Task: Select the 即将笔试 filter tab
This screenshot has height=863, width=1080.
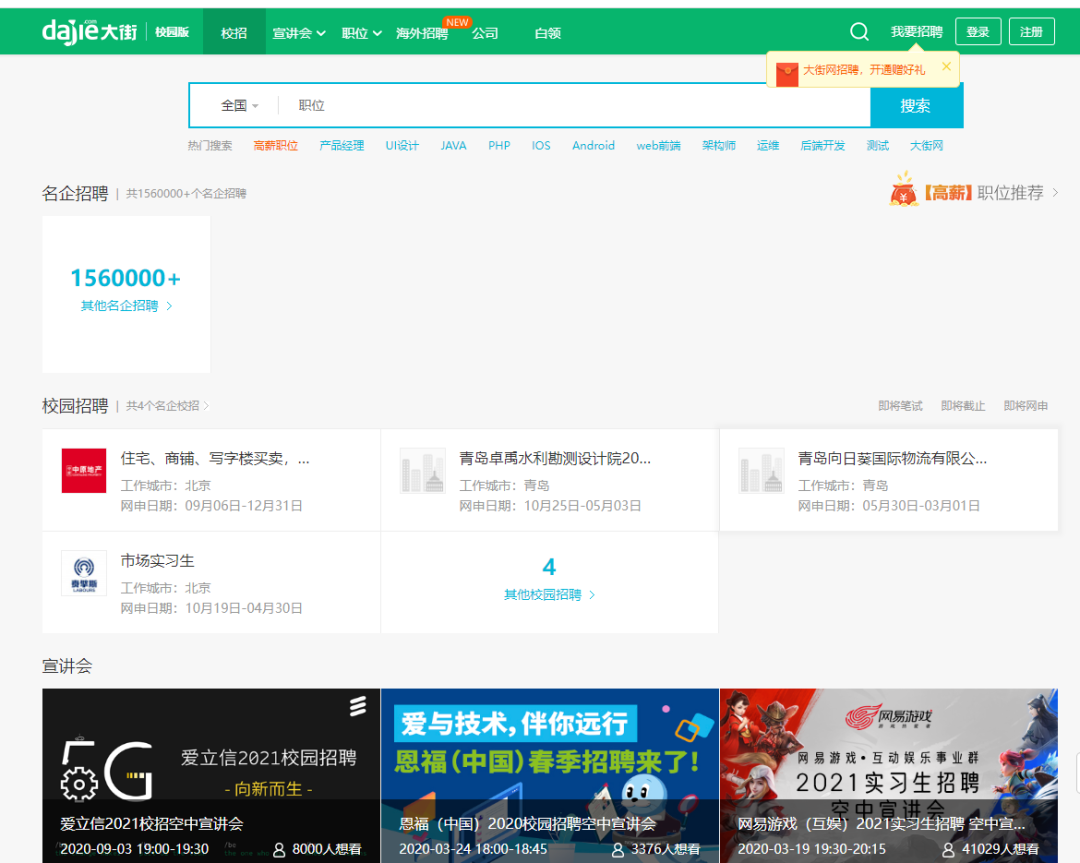Action: (900, 406)
